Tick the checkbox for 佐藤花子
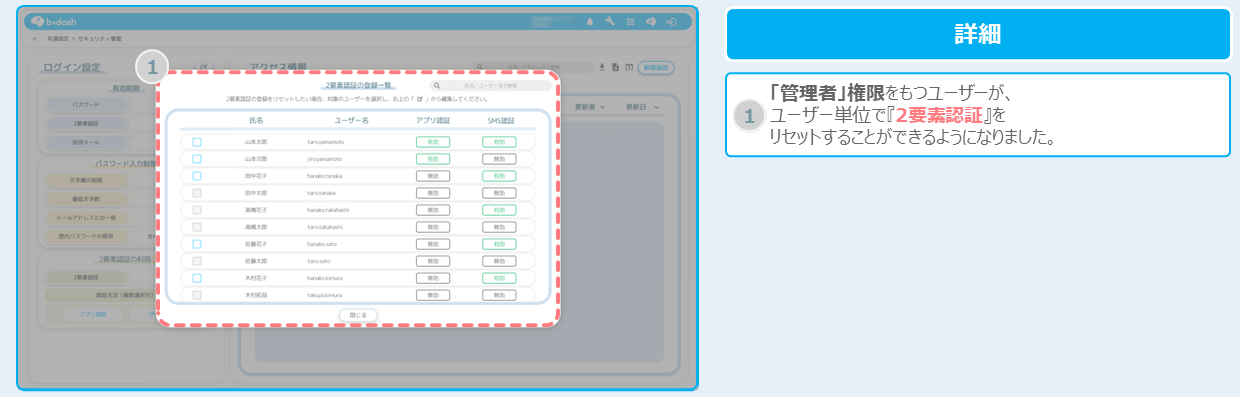The image size is (1240, 397). 197,244
